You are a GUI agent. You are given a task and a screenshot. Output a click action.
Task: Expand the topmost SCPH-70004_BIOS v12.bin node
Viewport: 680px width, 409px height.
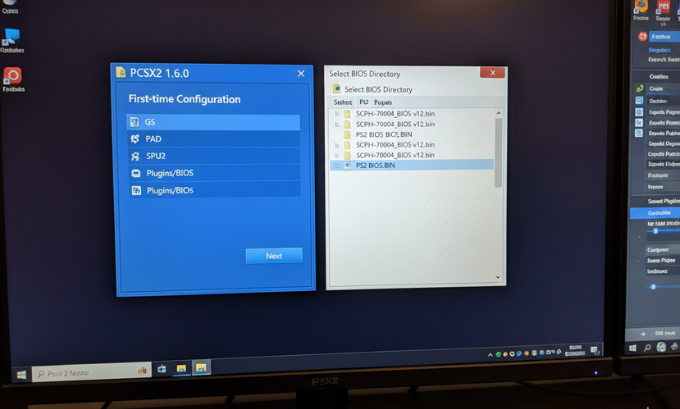(337, 114)
